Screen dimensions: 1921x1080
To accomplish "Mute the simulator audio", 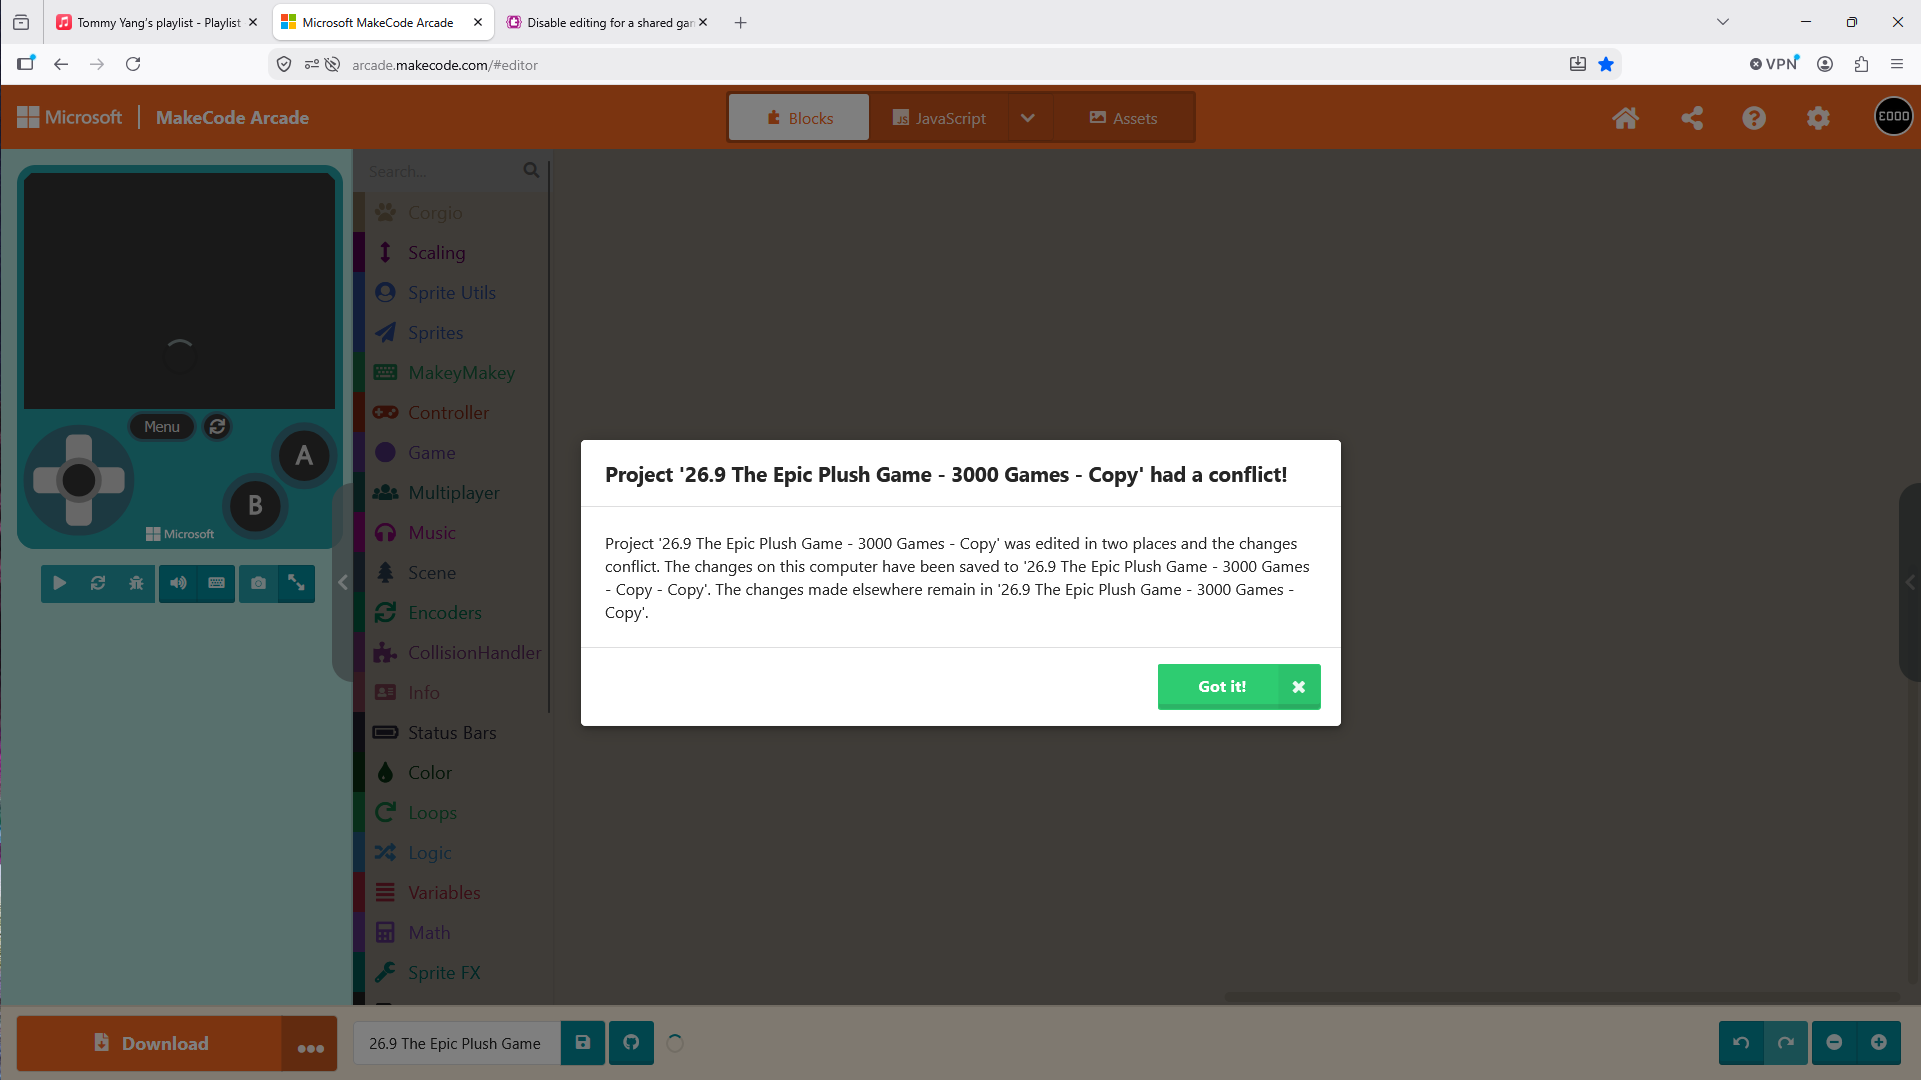I will pos(178,583).
